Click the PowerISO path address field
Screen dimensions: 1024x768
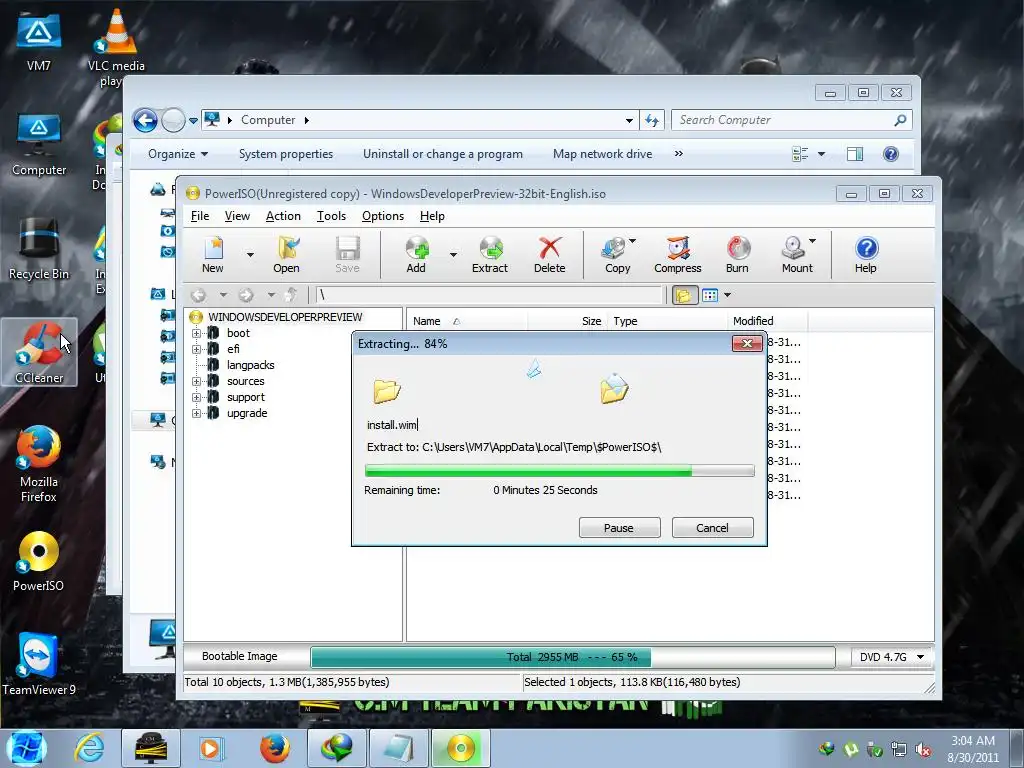click(489, 295)
